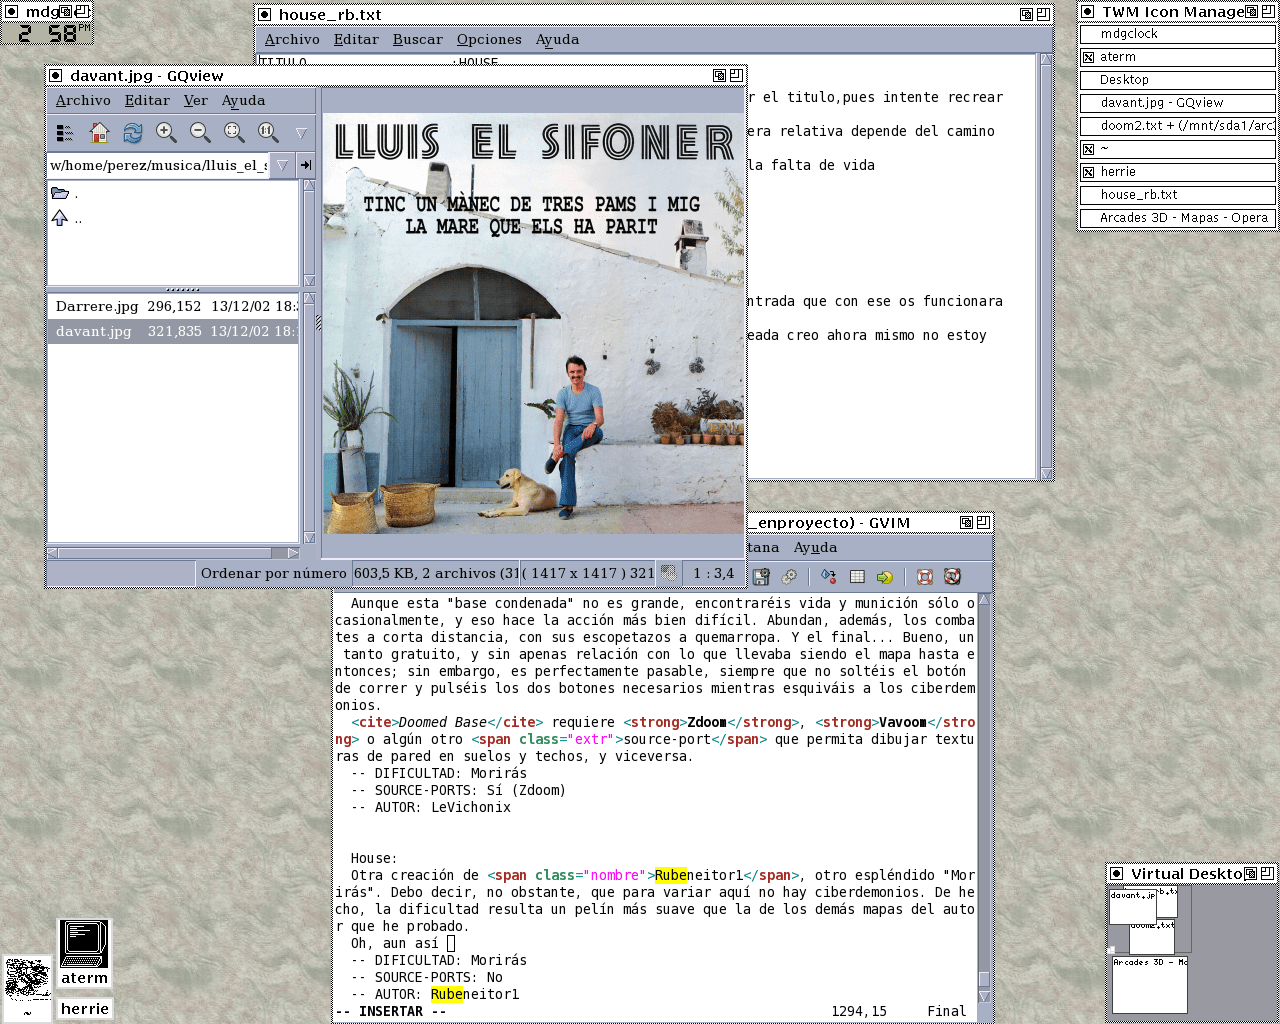Image resolution: width=1280 pixels, height=1024 pixels.
Task: Click the ~ iconified terminal icon on desktop
Action: pyautogui.click(x=27, y=989)
